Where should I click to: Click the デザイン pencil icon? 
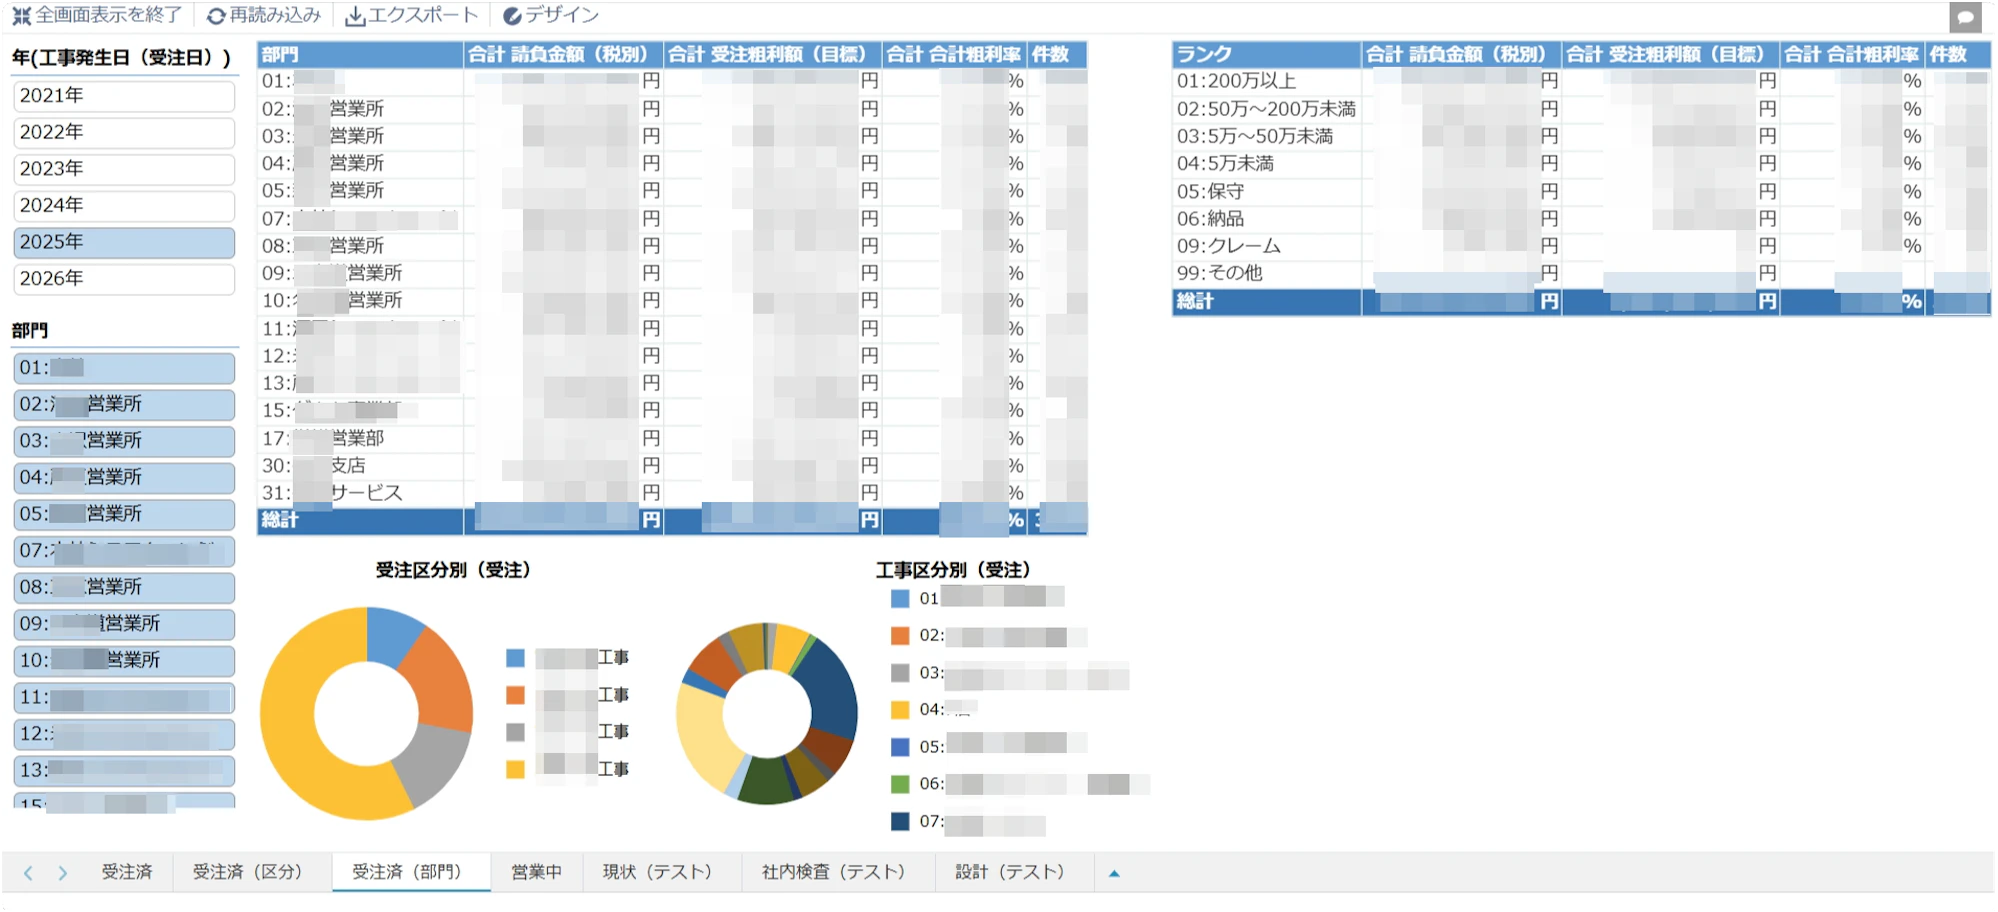point(512,16)
